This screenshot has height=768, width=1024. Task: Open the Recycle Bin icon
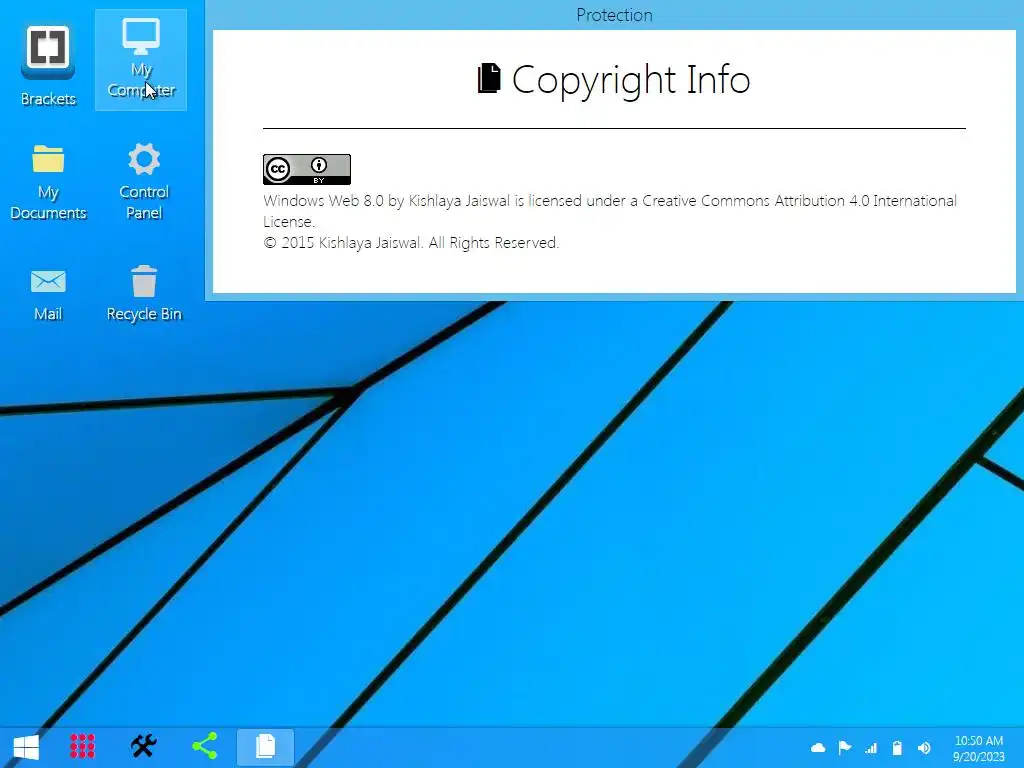point(144,295)
